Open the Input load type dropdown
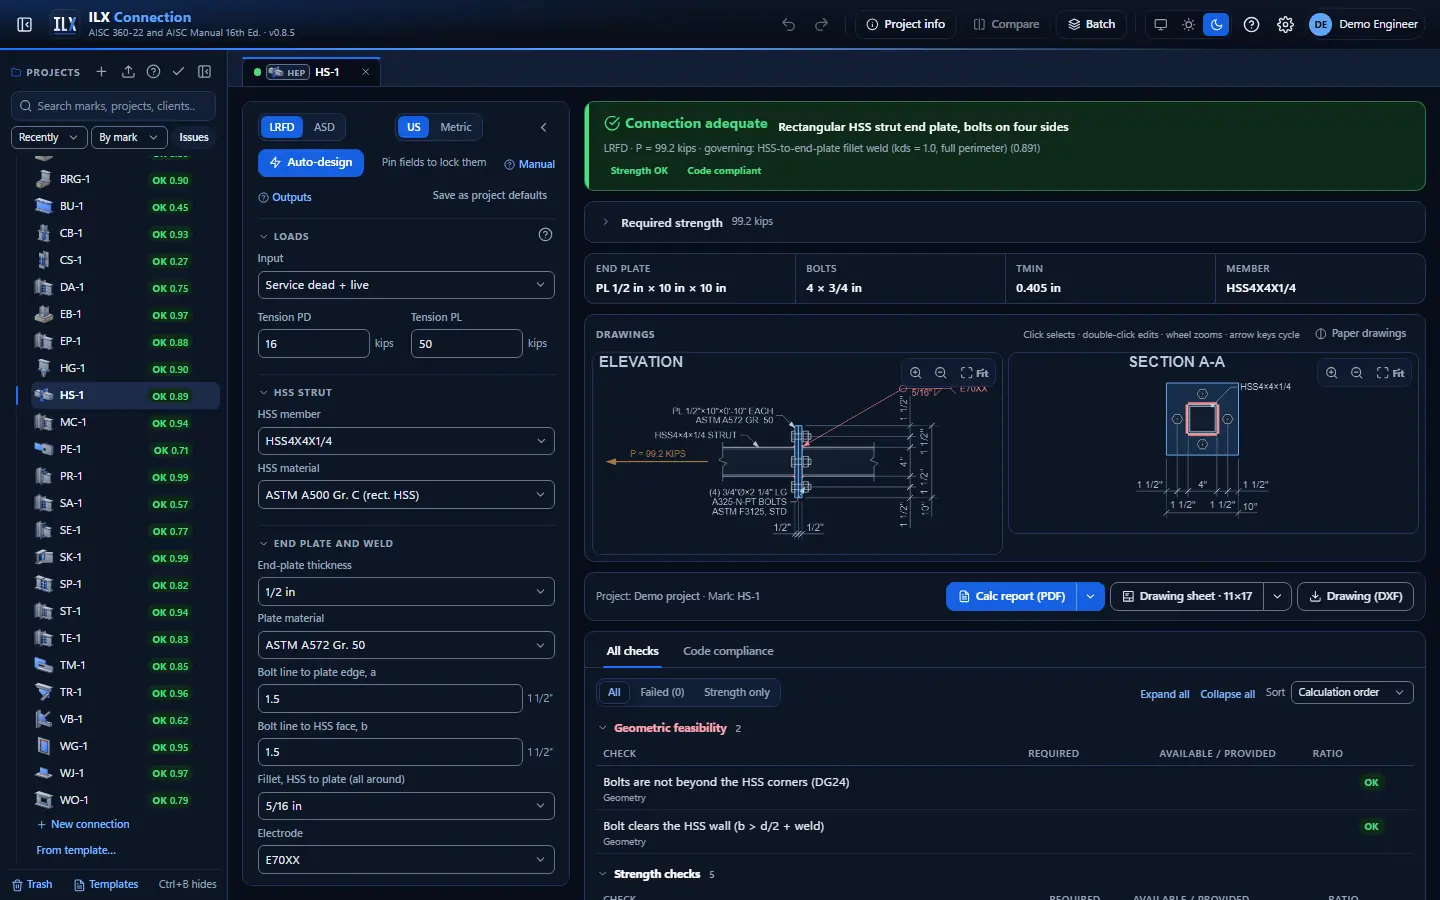1440x900 pixels. coord(406,285)
